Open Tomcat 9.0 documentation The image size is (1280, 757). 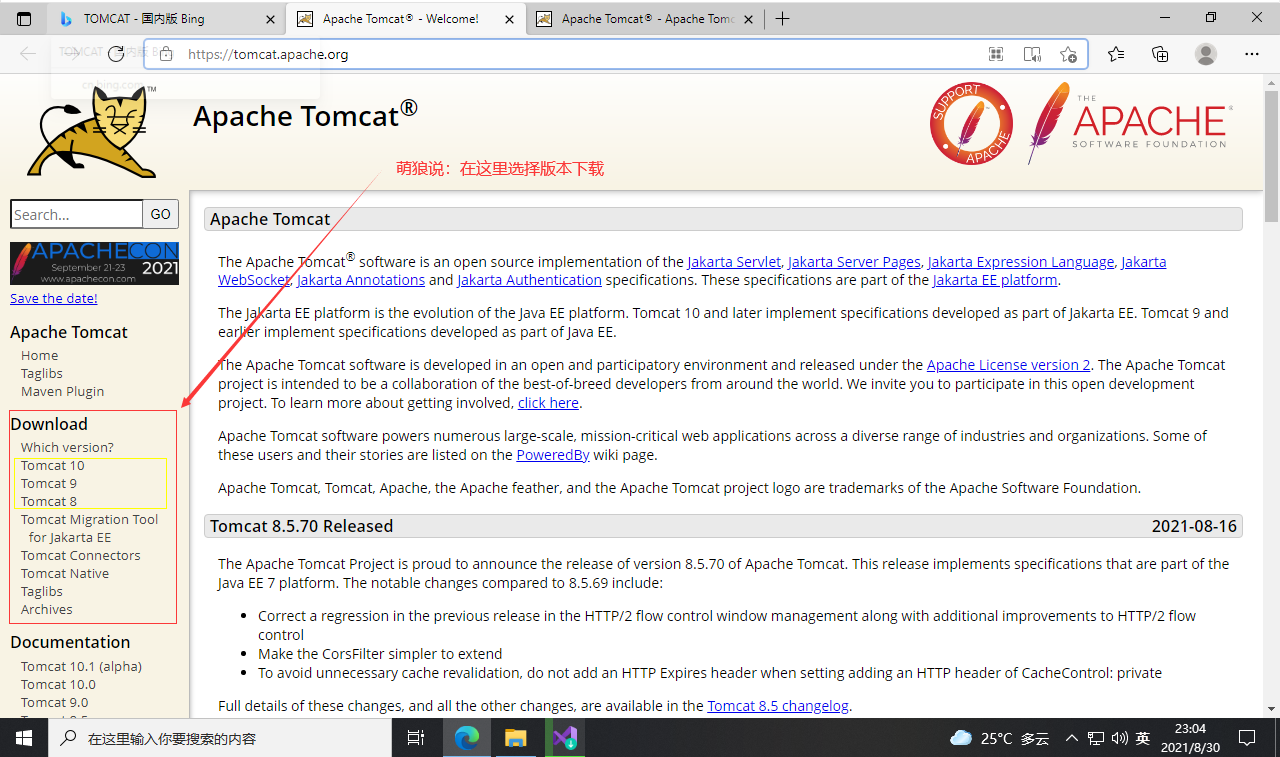(x=54, y=702)
